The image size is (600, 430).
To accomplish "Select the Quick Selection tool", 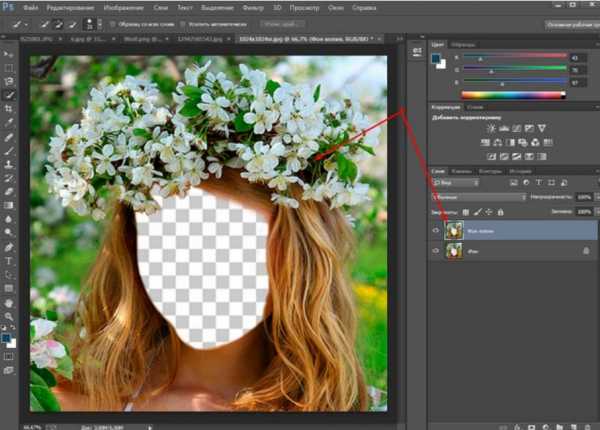I will (10, 94).
